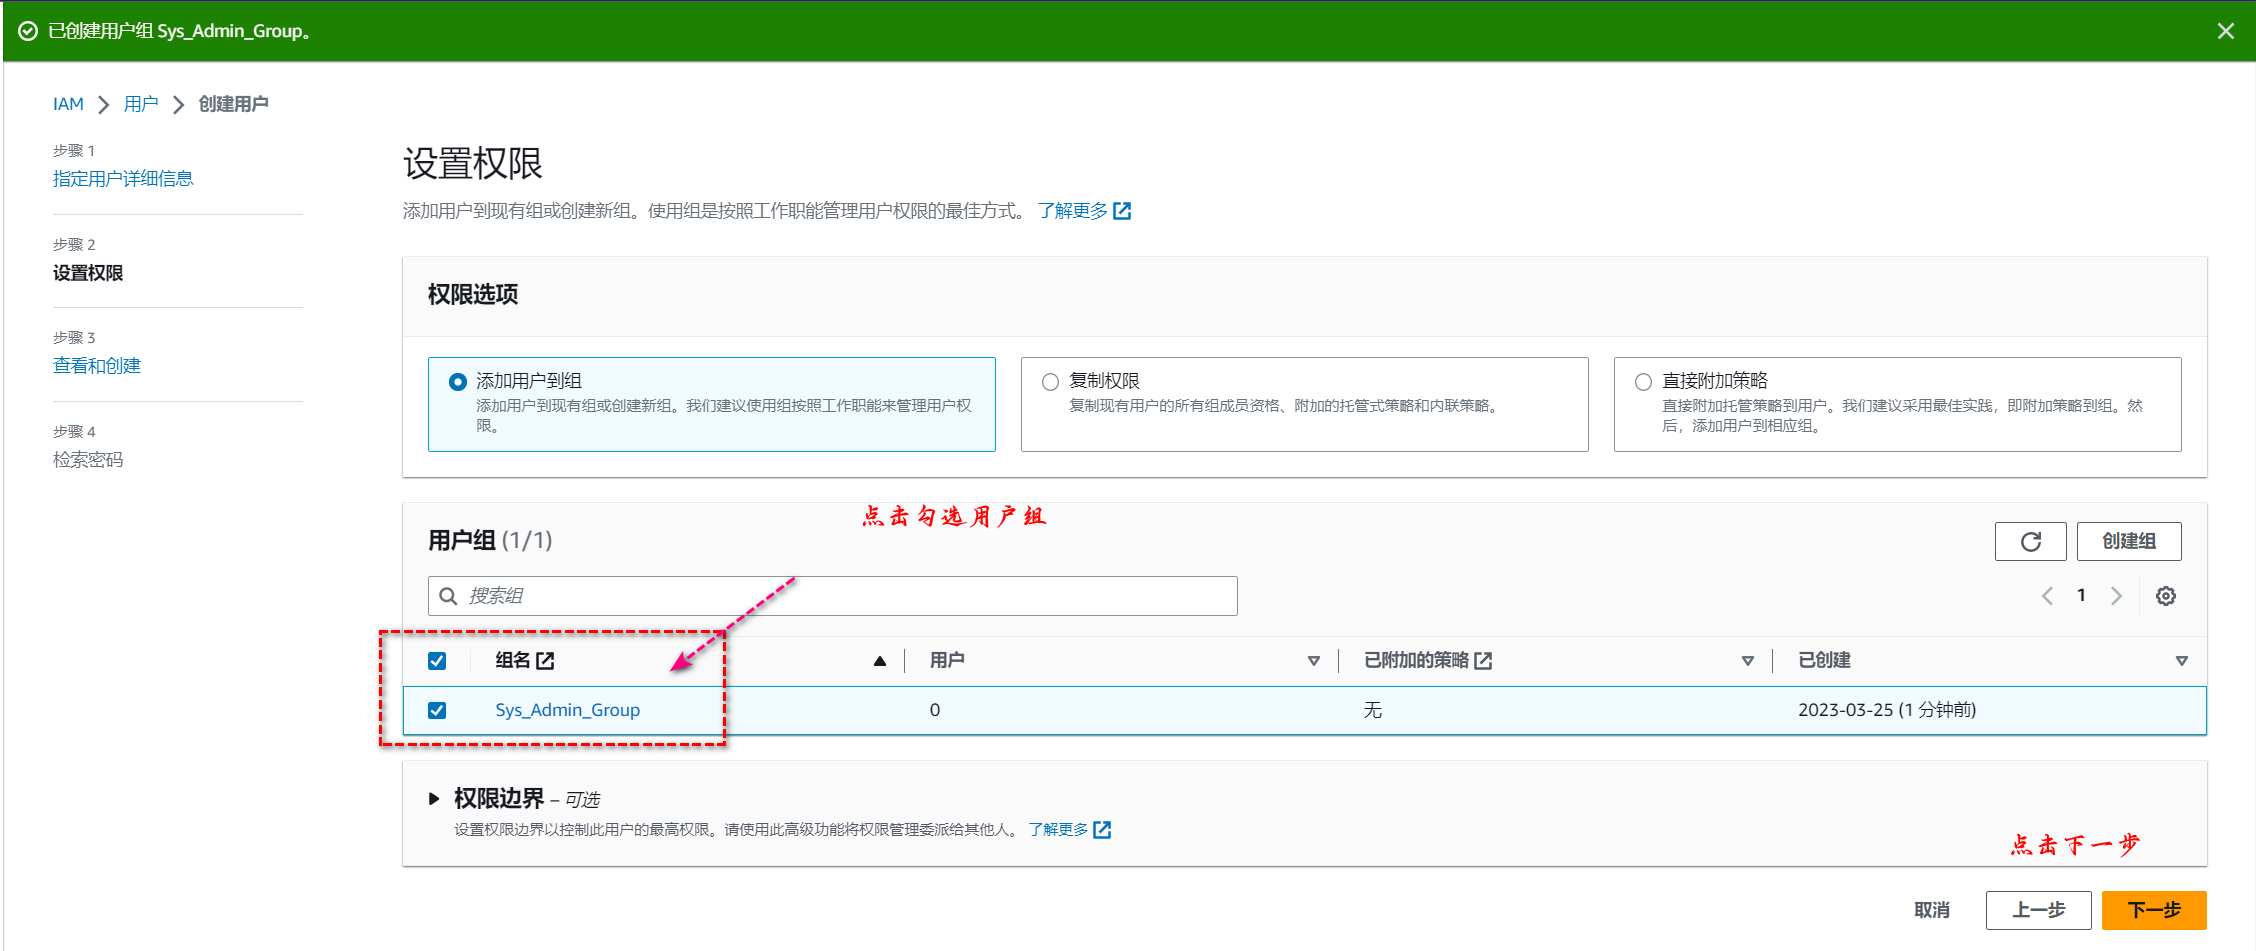Go to next page of groups
The width and height of the screenshot is (2256, 951).
click(2116, 596)
